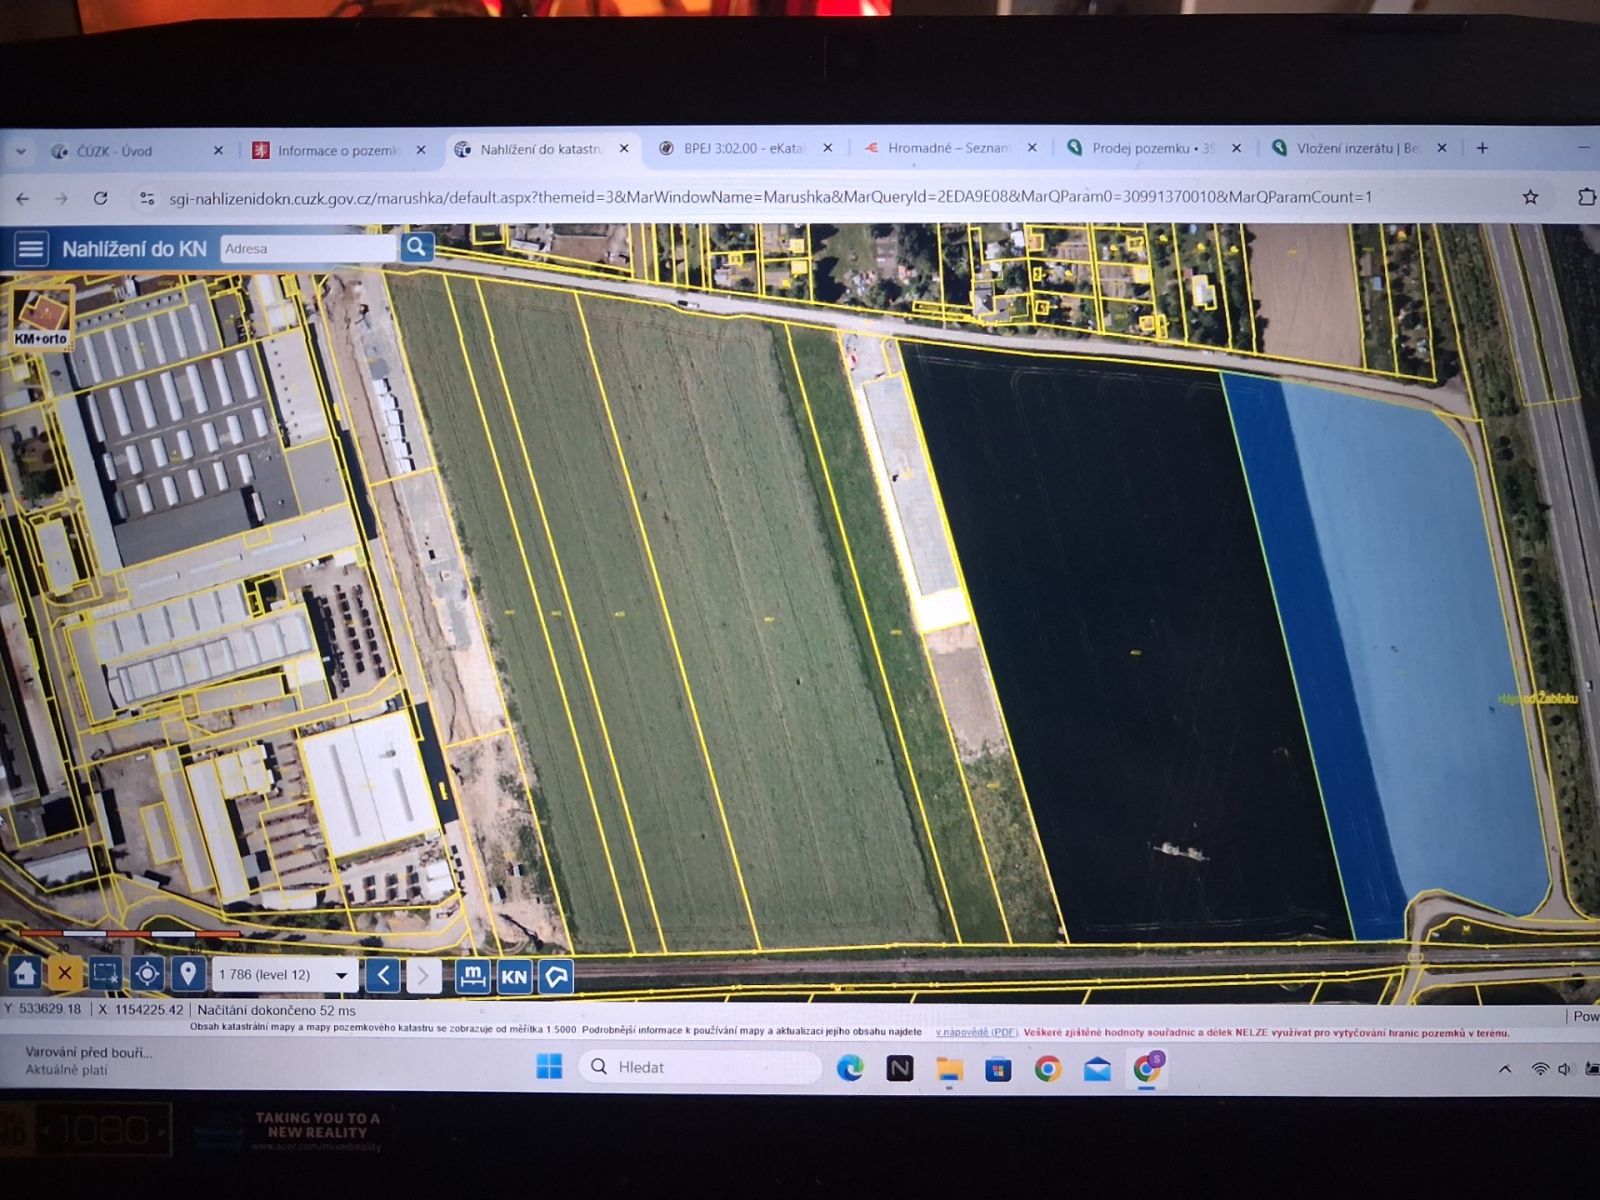The width and height of the screenshot is (1600, 1200).
Task: Open a new browser tab
Action: coord(1482,148)
